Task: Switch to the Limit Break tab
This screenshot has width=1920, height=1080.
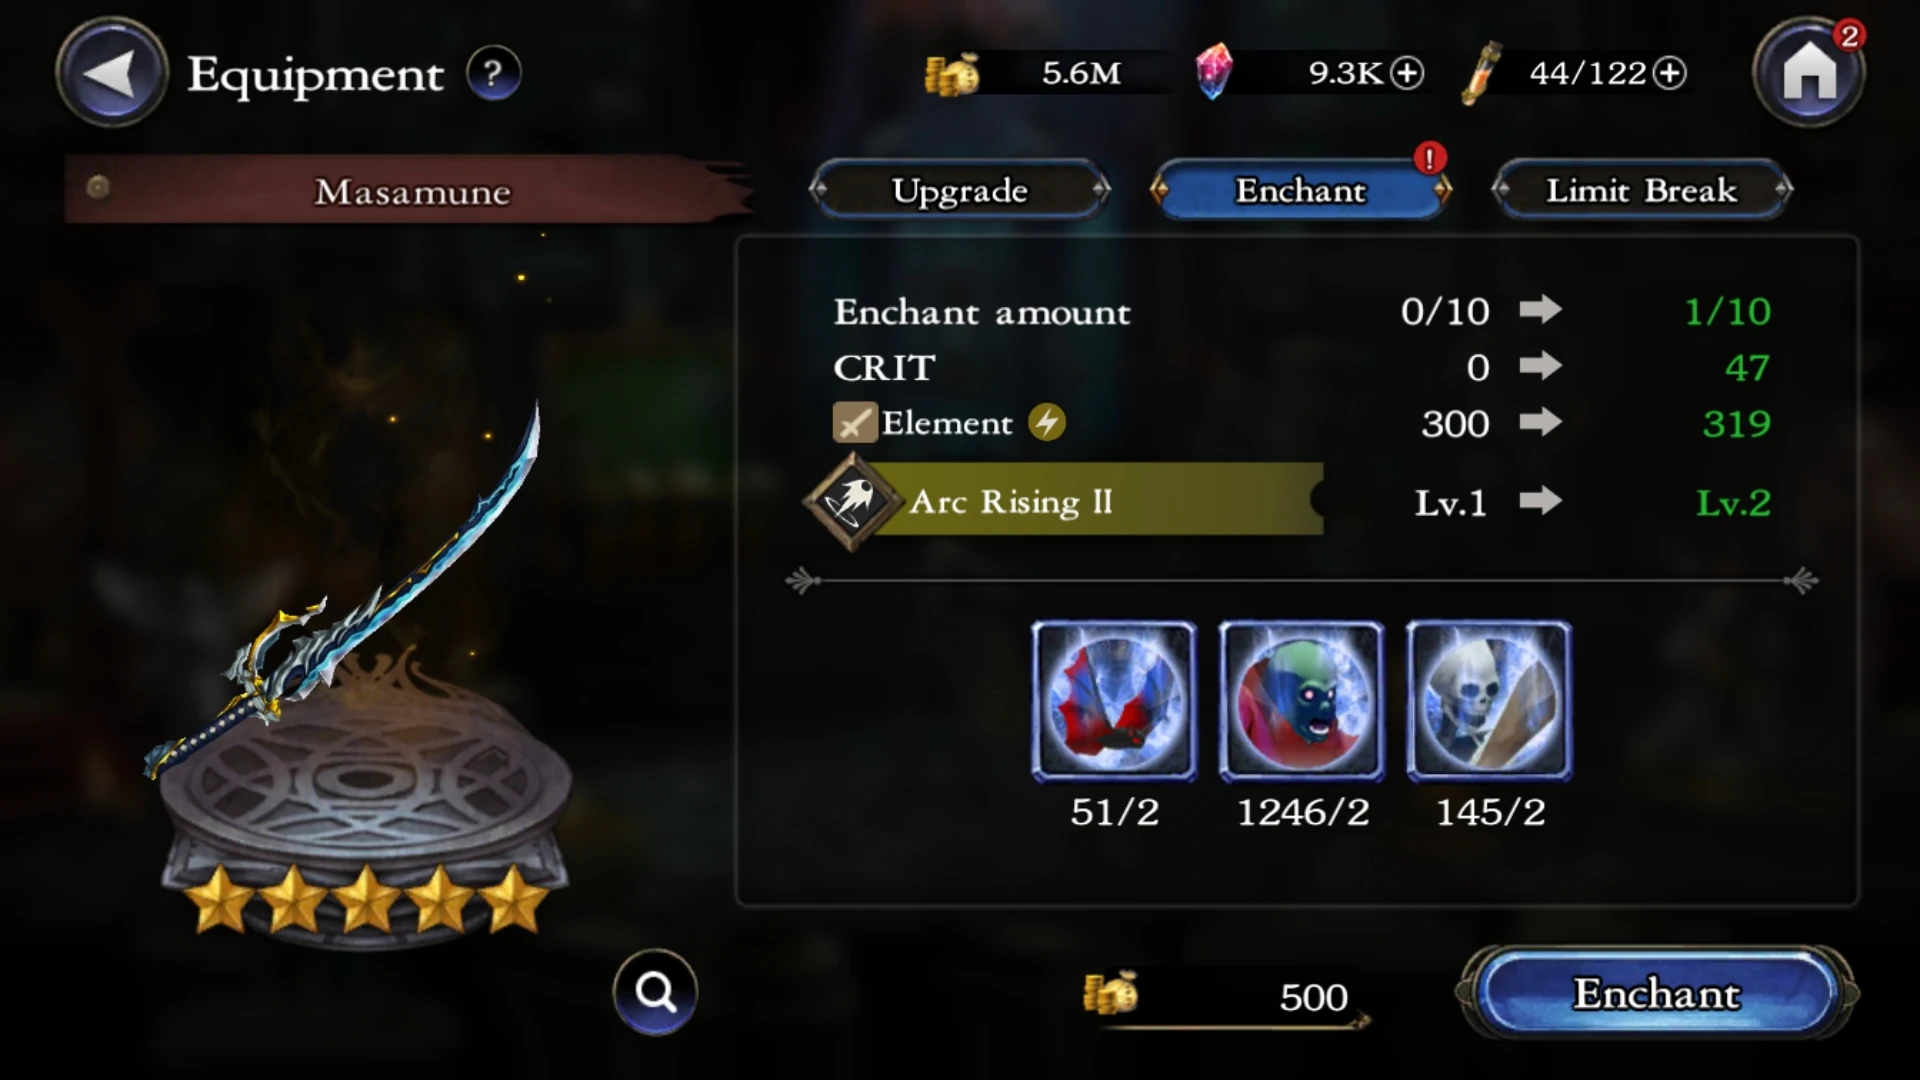Action: [x=1641, y=190]
